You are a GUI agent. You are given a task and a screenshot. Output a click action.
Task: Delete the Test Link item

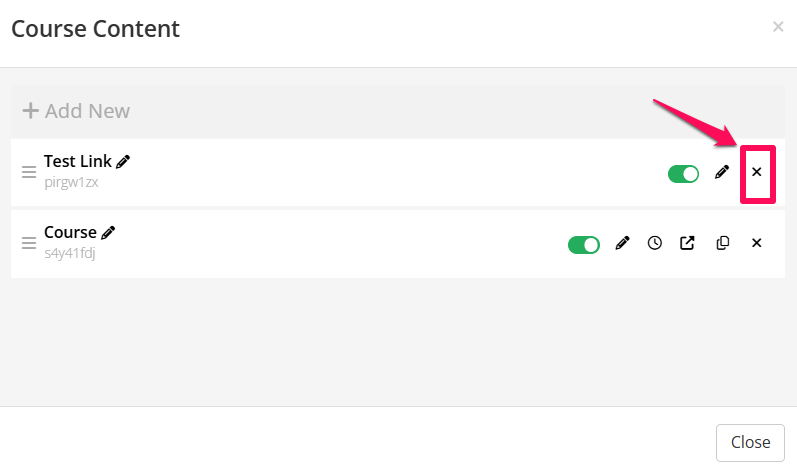tap(757, 172)
